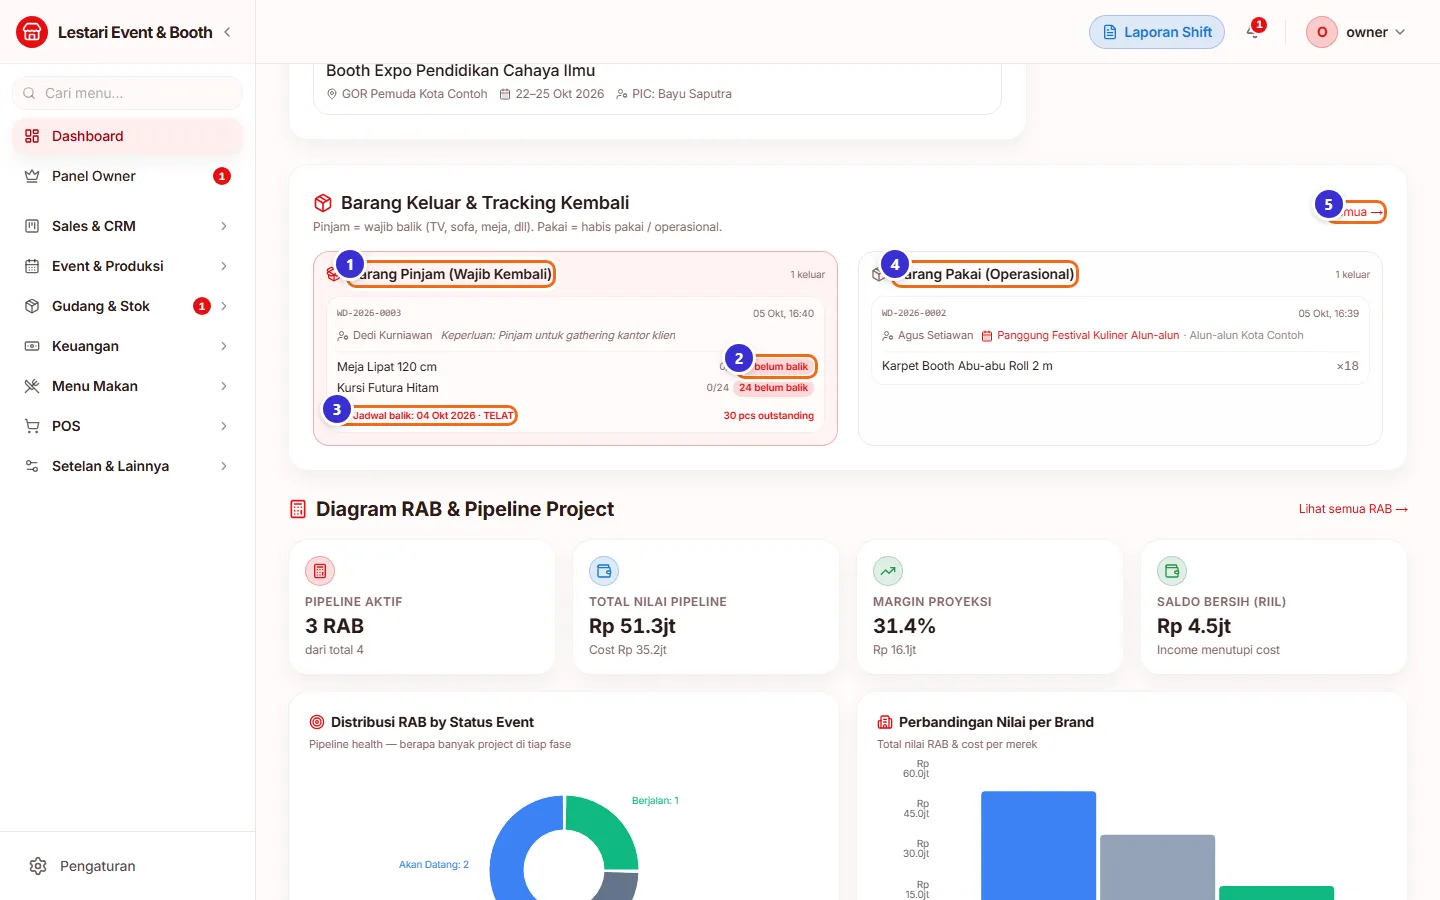Click the POS cart icon
The height and width of the screenshot is (900, 1440).
pyautogui.click(x=32, y=426)
